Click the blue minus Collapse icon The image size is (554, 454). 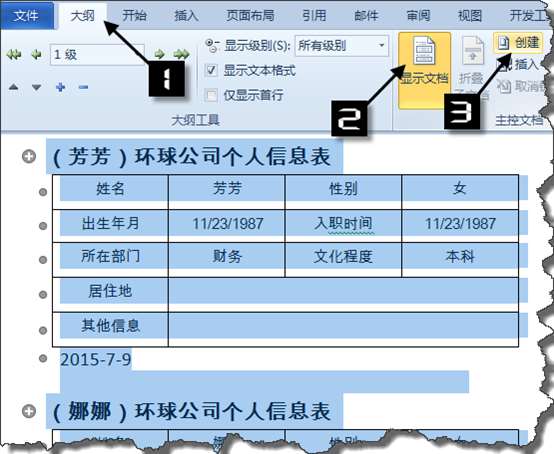83,87
